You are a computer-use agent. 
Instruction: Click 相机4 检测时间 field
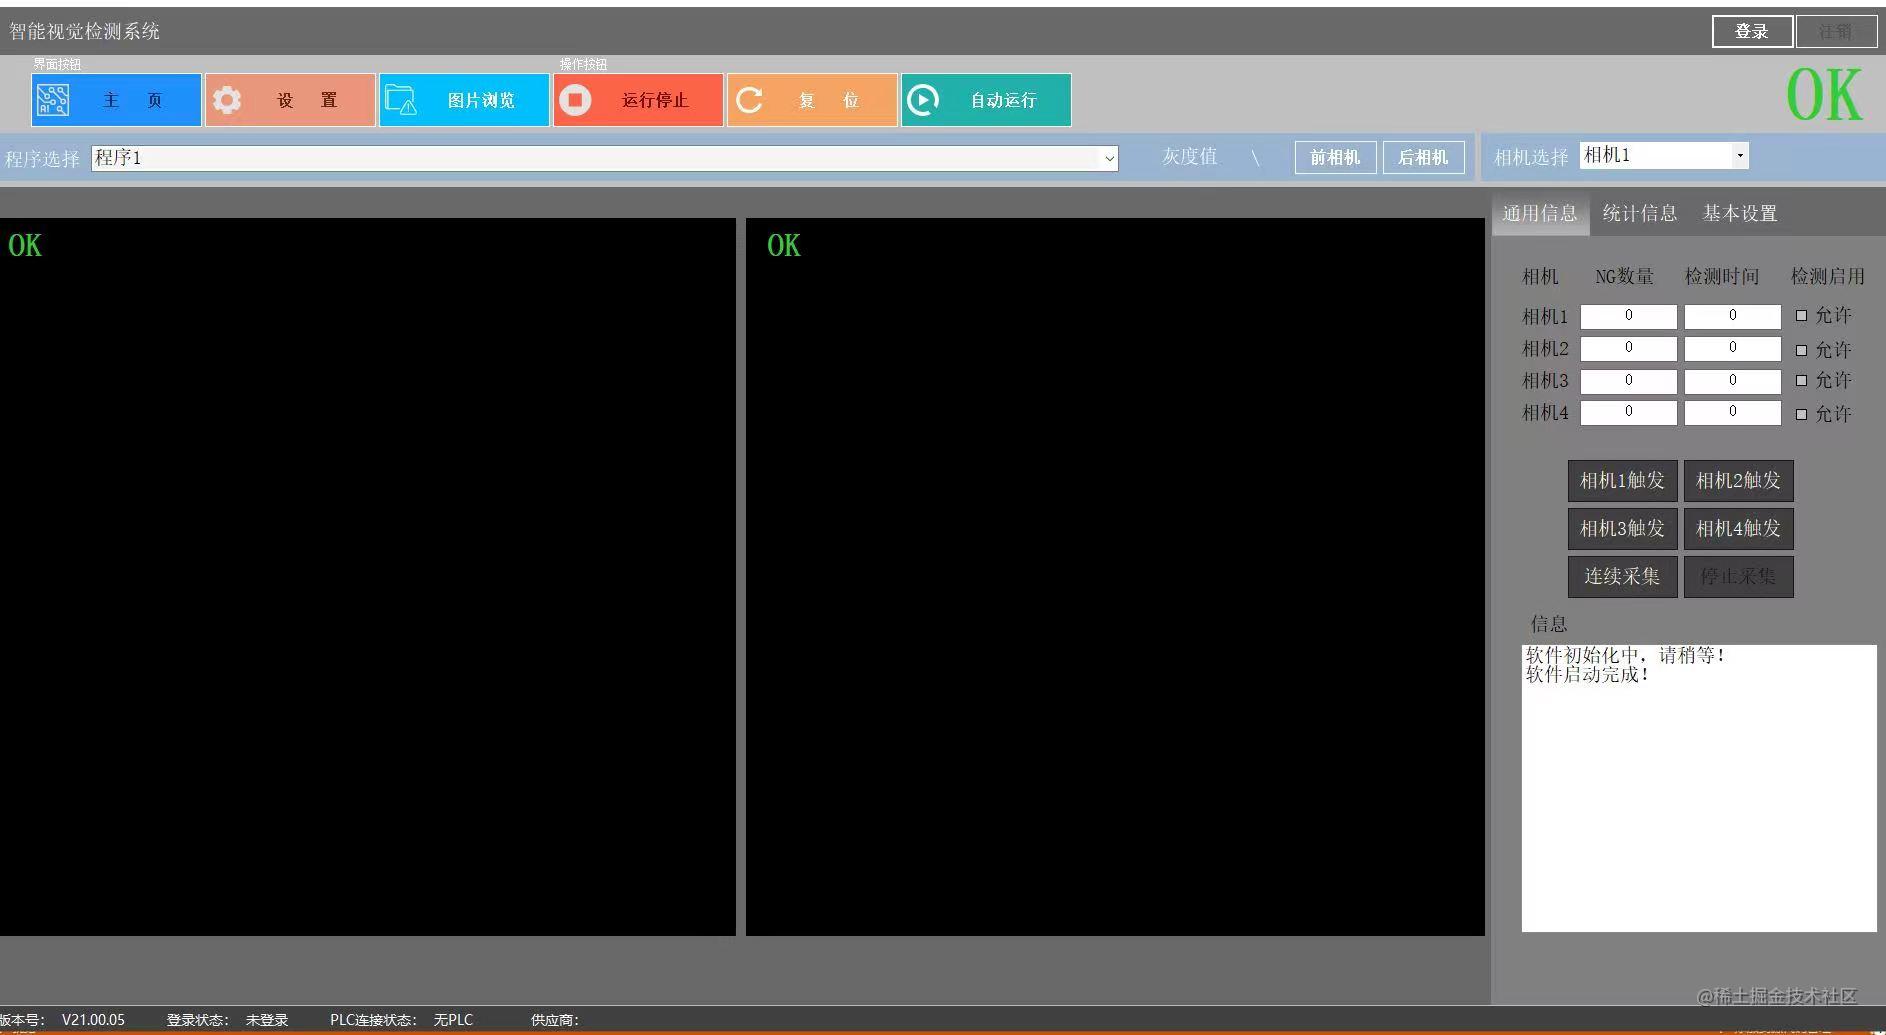(1733, 413)
